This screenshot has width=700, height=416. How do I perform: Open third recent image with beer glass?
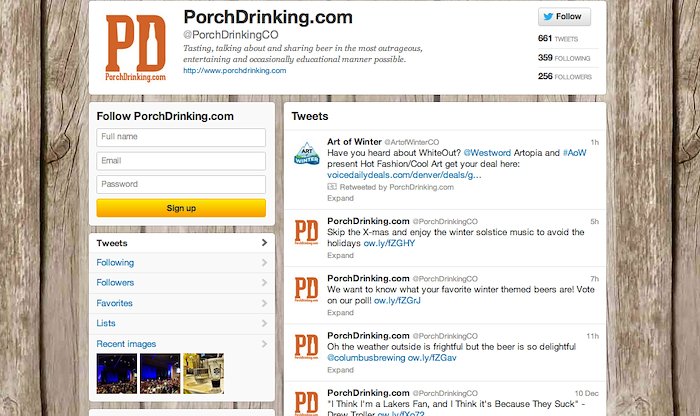[204, 374]
